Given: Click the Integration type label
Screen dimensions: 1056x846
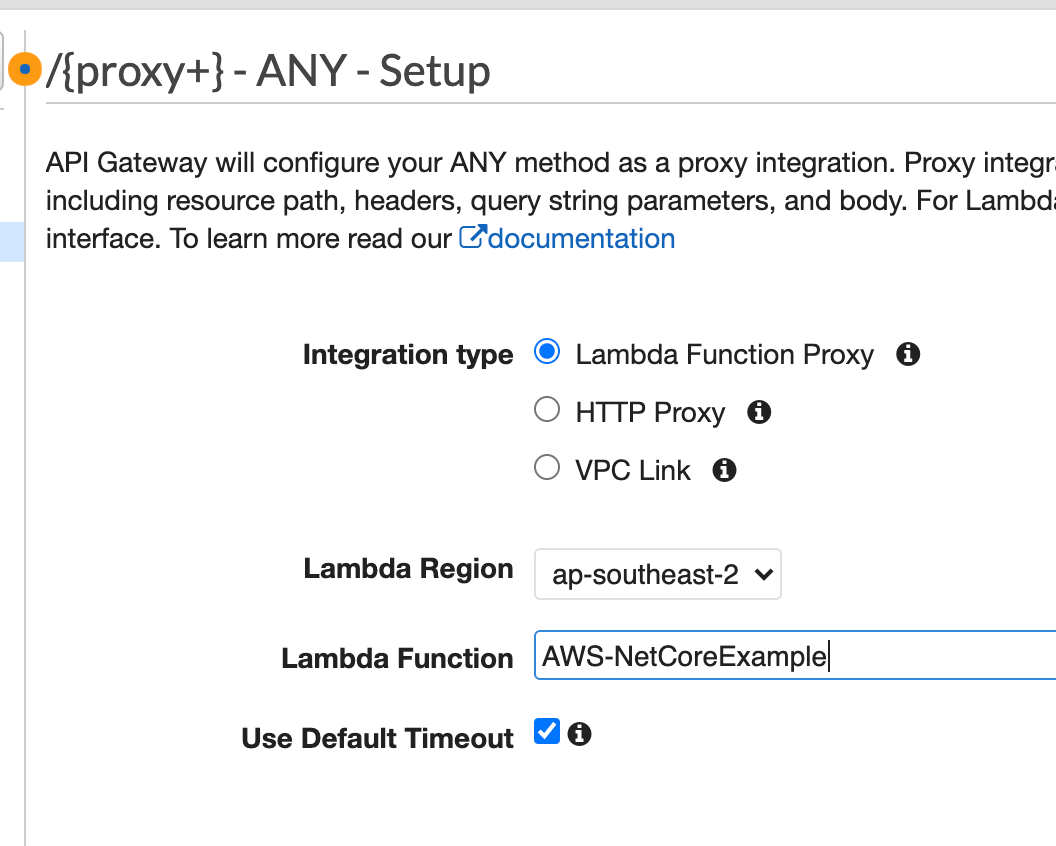Looking at the screenshot, I should tap(408, 354).
